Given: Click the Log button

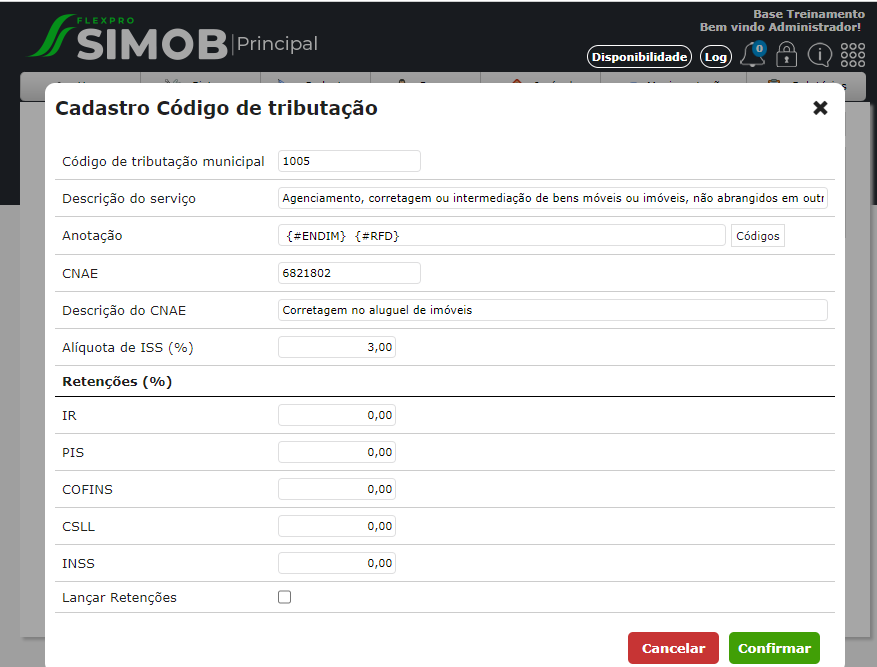Looking at the screenshot, I should (715, 57).
